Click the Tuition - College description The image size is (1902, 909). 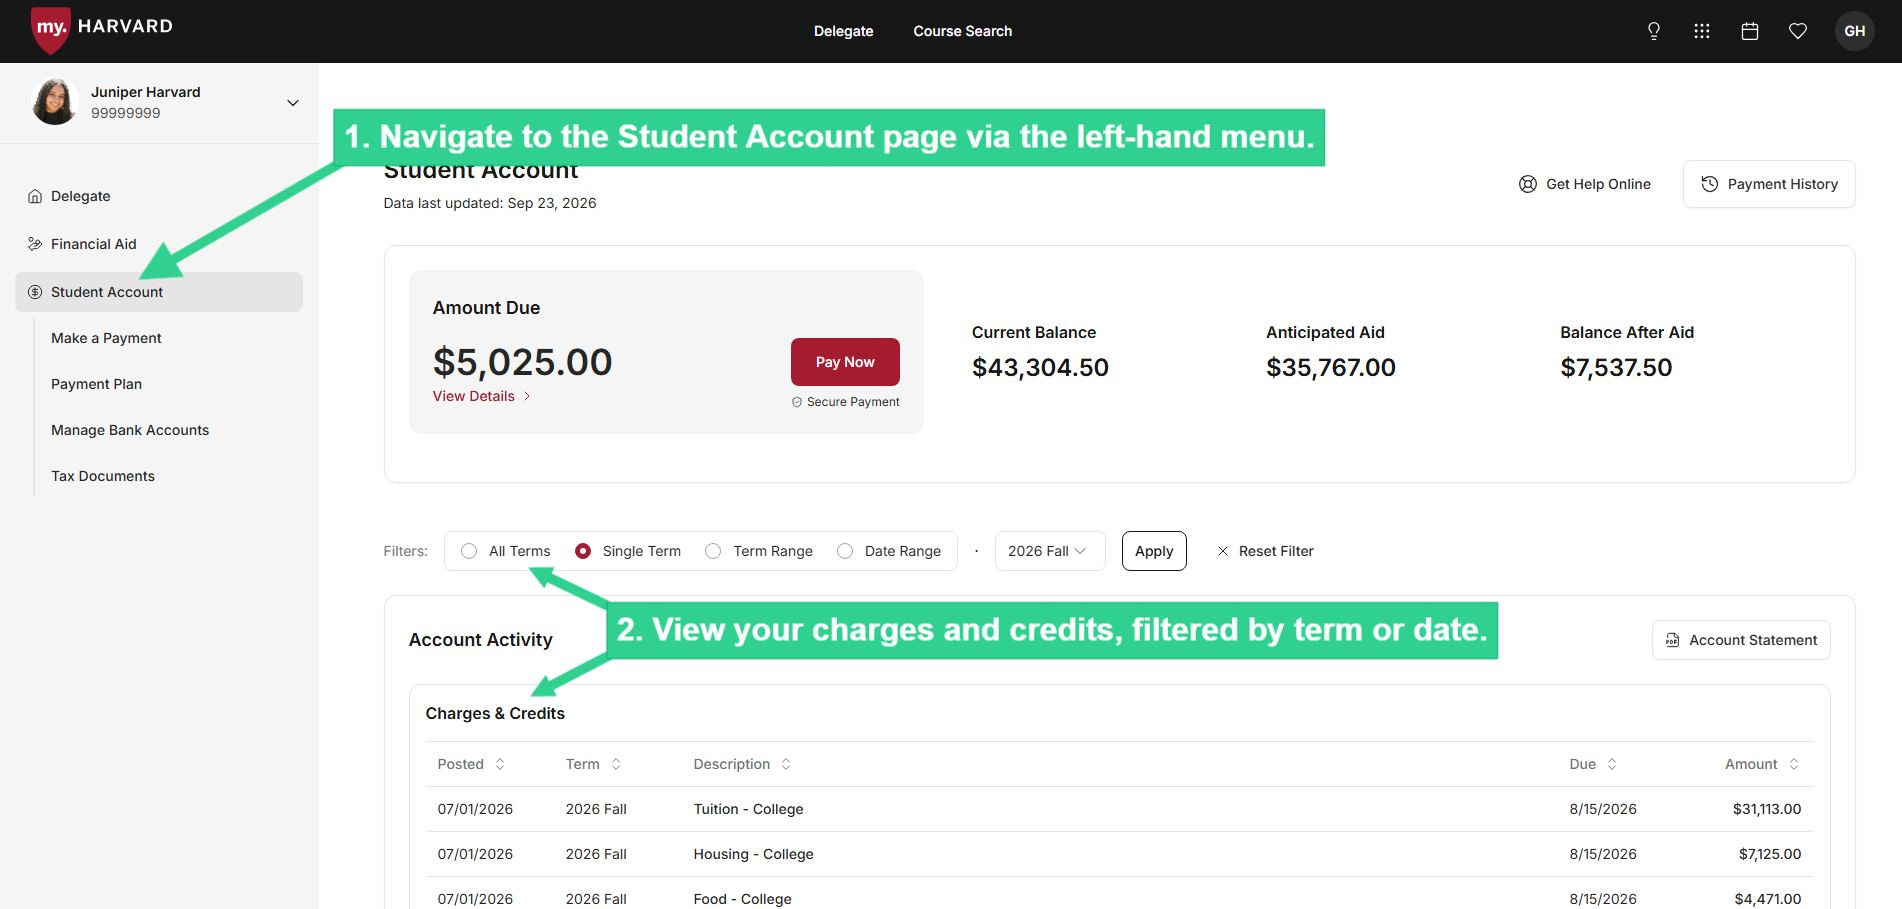[749, 809]
